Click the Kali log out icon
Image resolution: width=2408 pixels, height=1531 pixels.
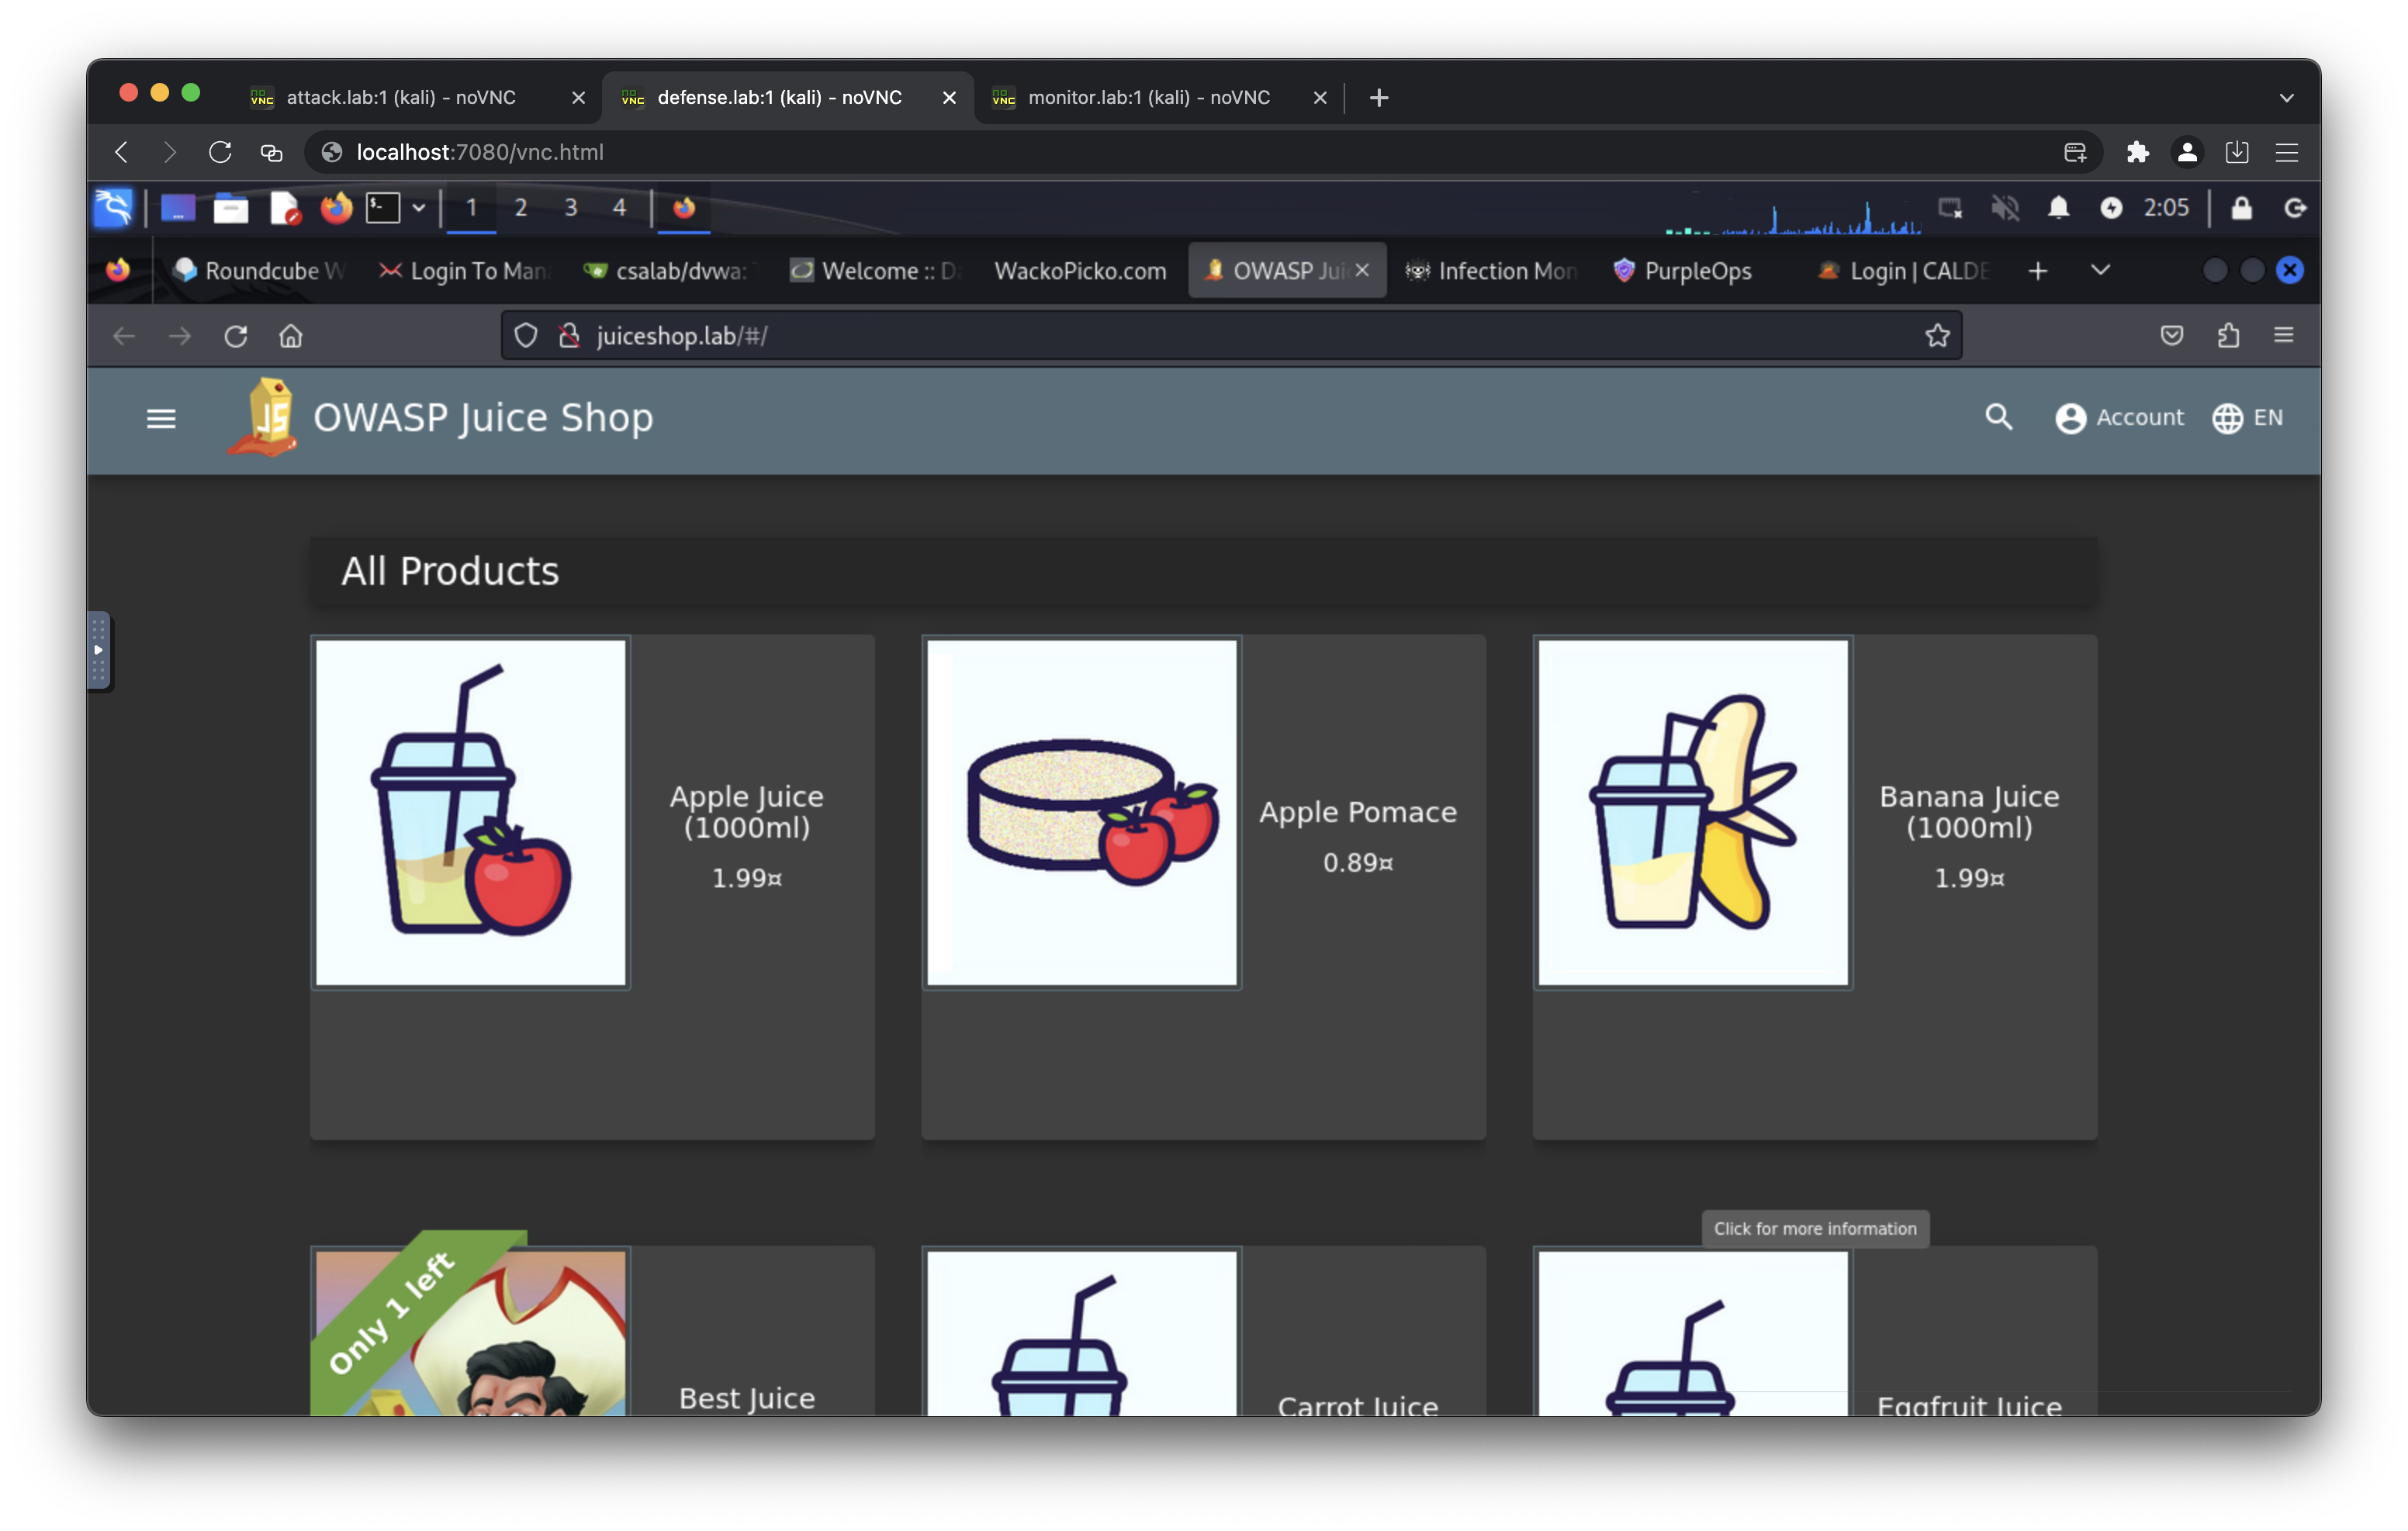coord(2295,208)
